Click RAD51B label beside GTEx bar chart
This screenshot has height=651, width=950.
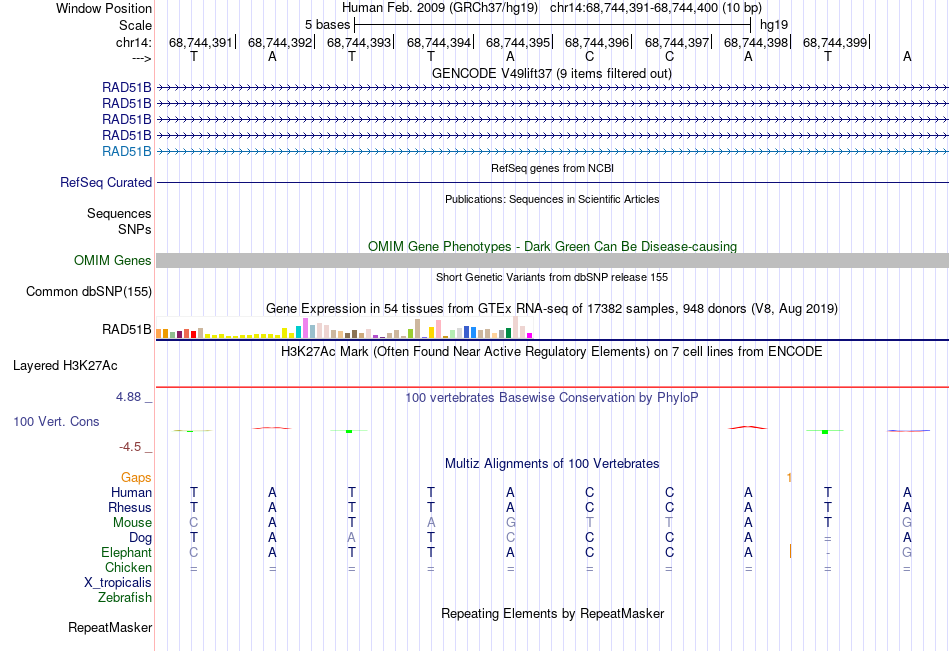click(127, 330)
